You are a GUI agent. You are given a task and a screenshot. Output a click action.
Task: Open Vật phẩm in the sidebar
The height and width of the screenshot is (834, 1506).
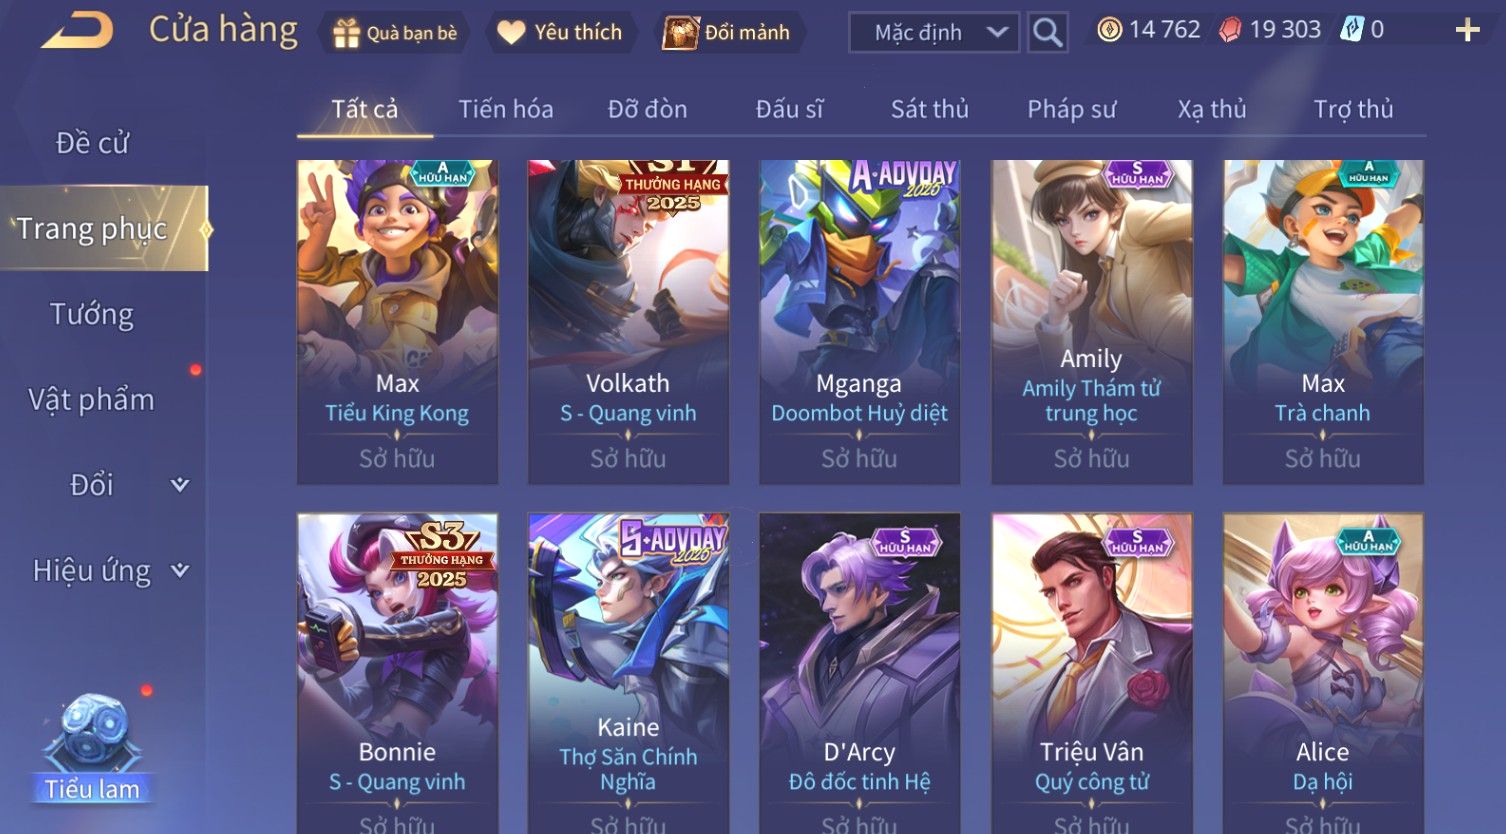click(92, 400)
